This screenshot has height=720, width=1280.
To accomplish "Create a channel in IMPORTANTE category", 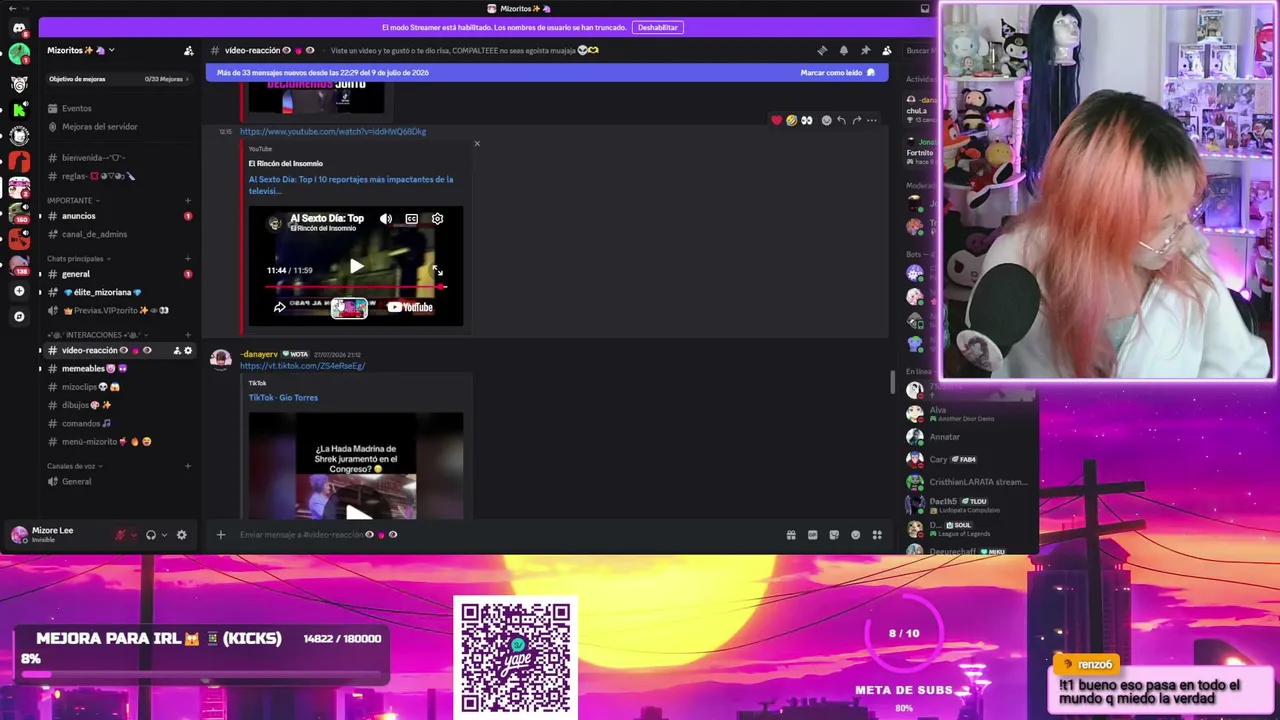I will [x=188, y=200].
